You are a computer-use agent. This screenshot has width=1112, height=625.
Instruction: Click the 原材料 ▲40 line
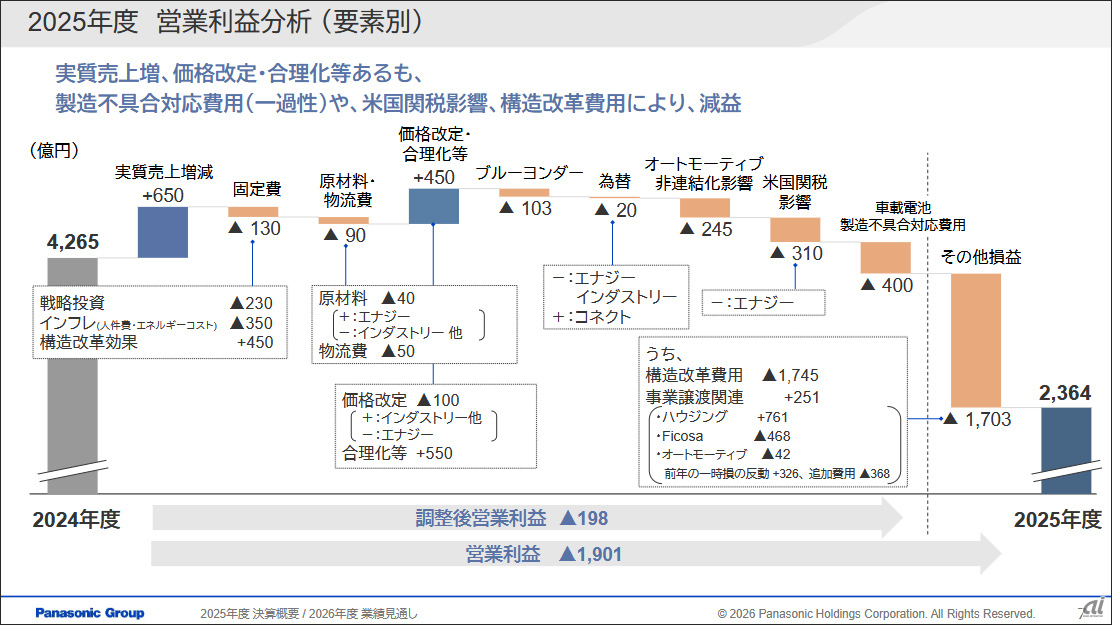(x=367, y=298)
